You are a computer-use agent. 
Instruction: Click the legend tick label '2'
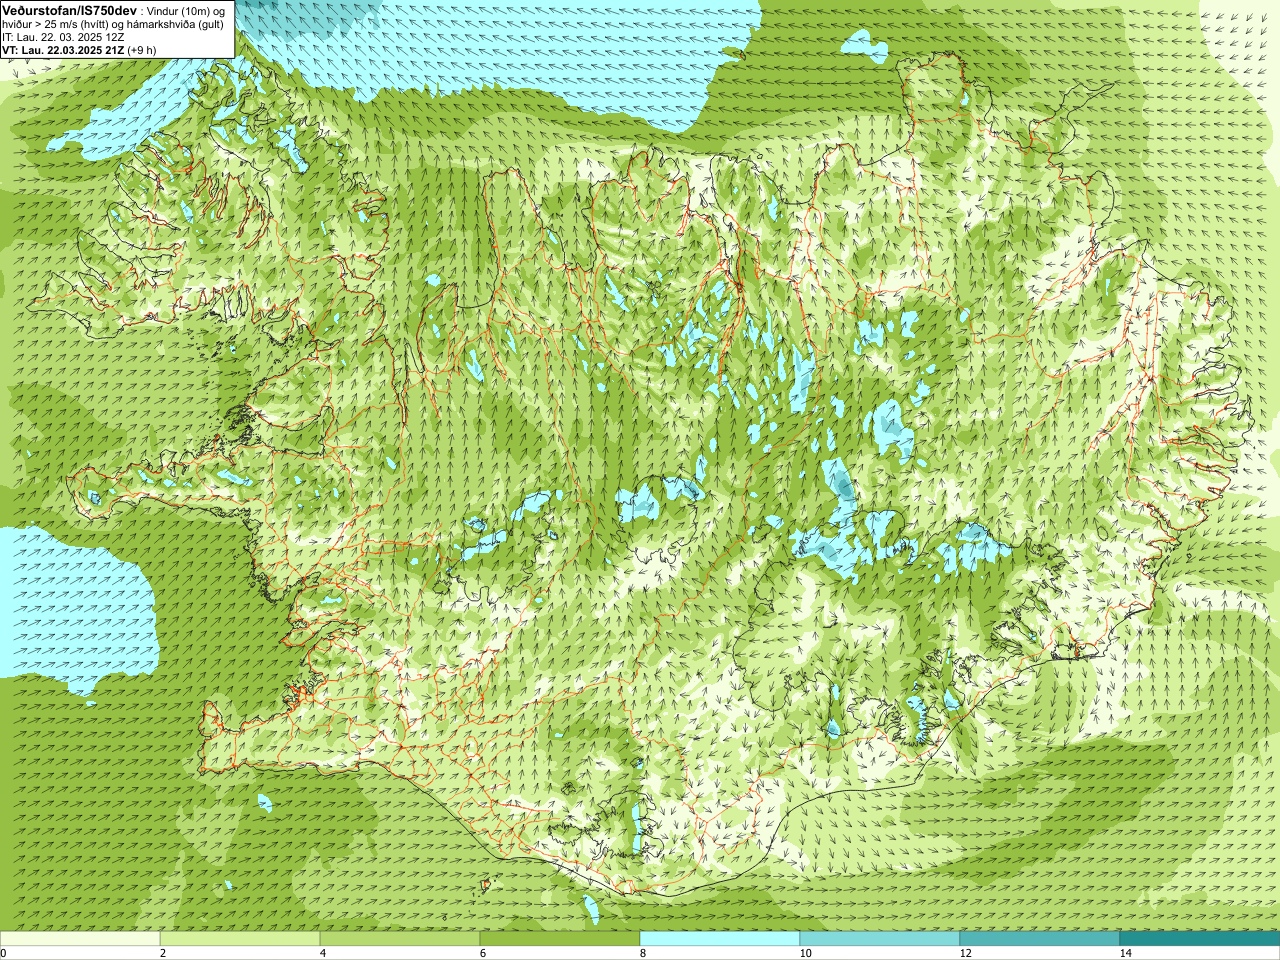(x=164, y=953)
